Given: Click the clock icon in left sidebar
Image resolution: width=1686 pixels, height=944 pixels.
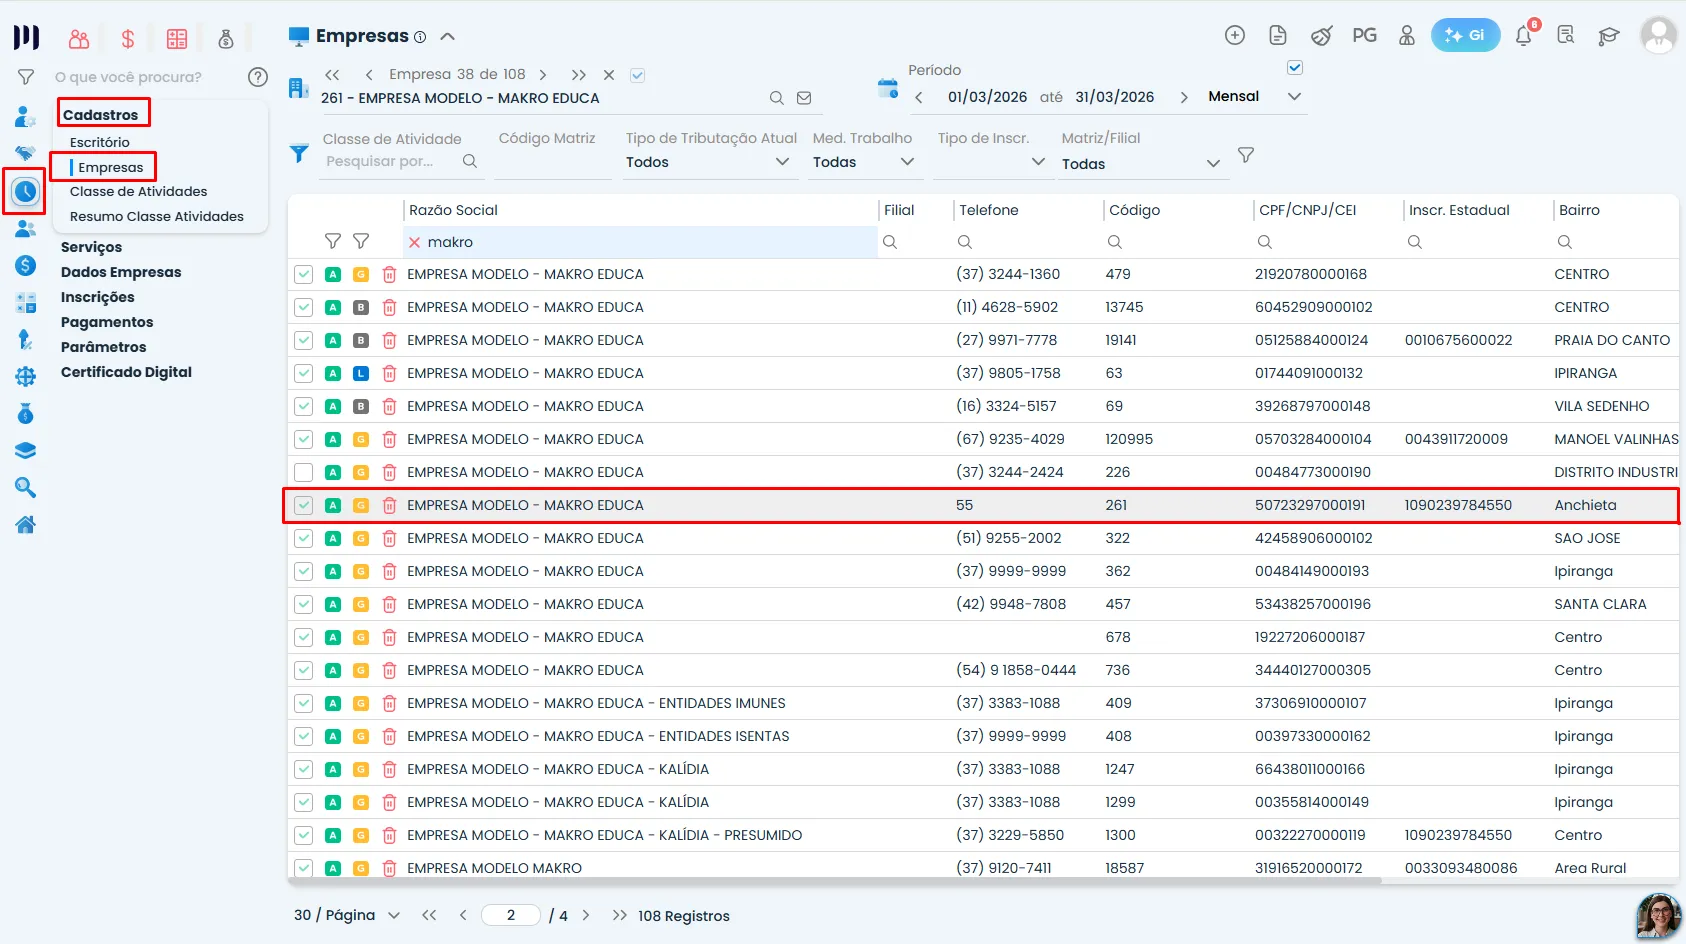Looking at the screenshot, I should 25,191.
